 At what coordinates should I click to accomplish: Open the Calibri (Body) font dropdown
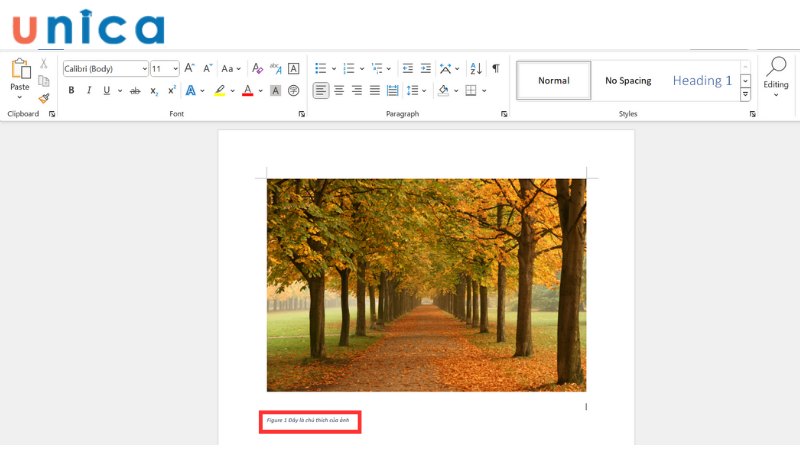[143, 69]
